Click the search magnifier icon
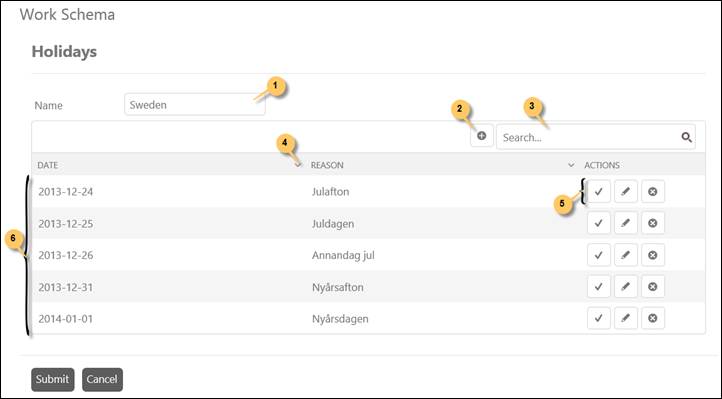 (x=686, y=137)
